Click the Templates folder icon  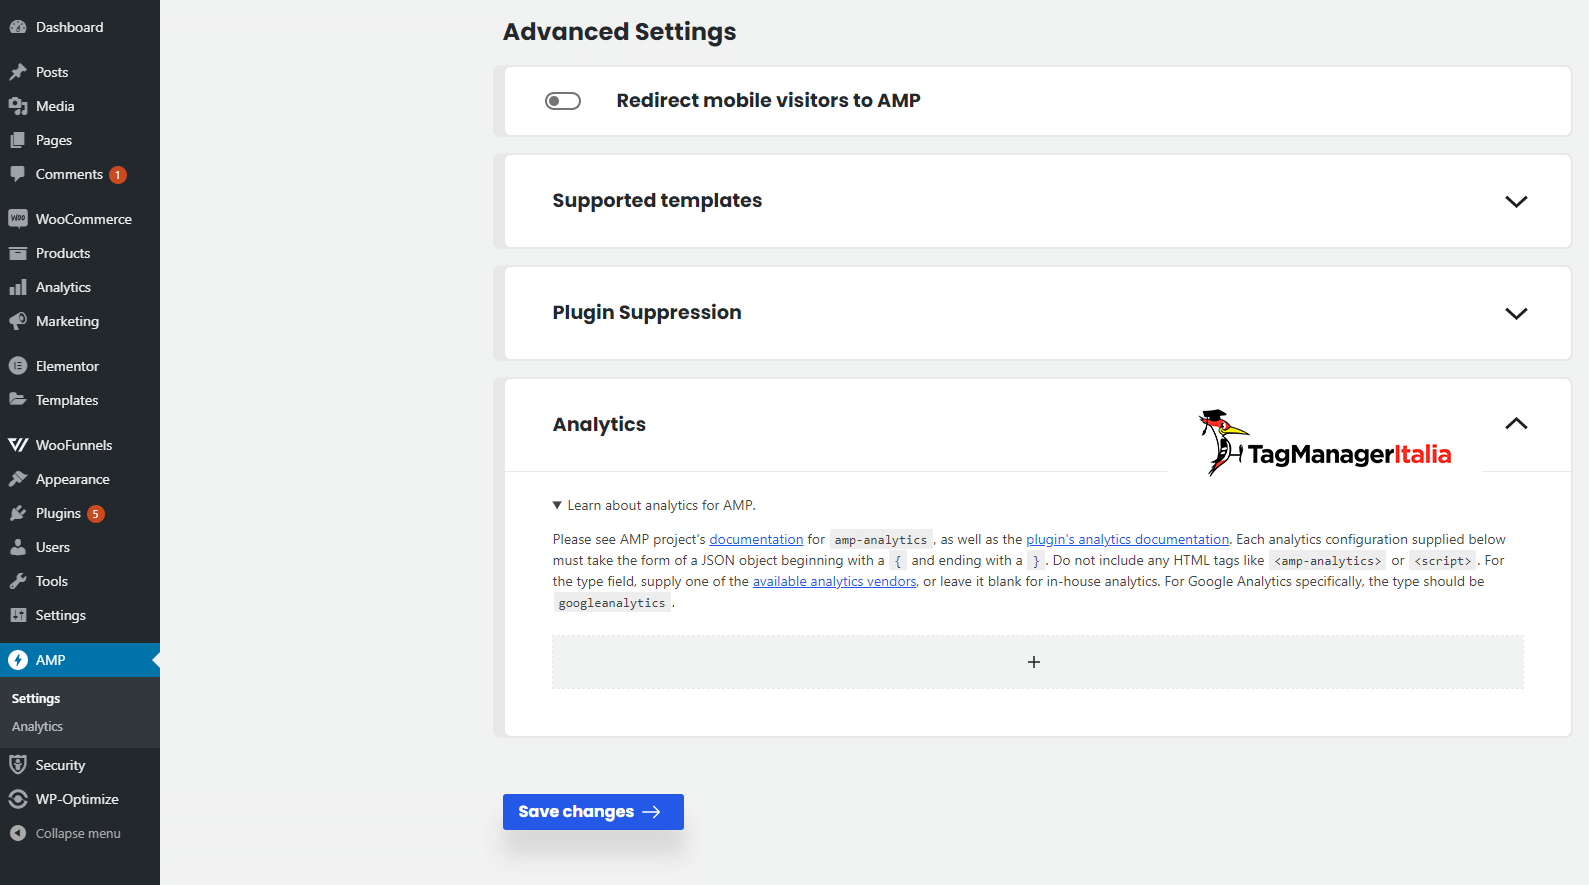[18, 400]
